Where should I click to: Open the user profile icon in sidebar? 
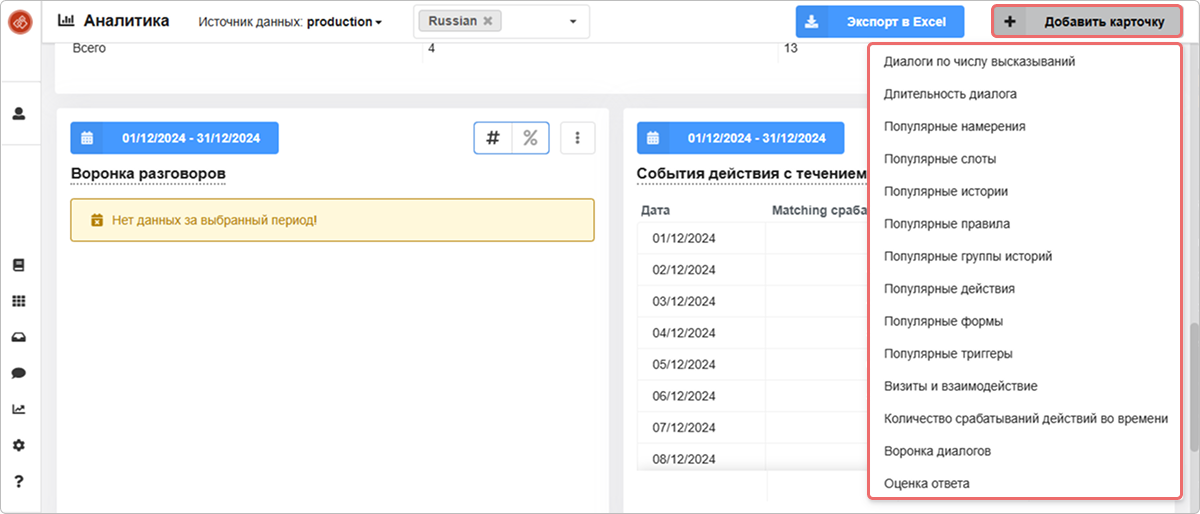(19, 113)
